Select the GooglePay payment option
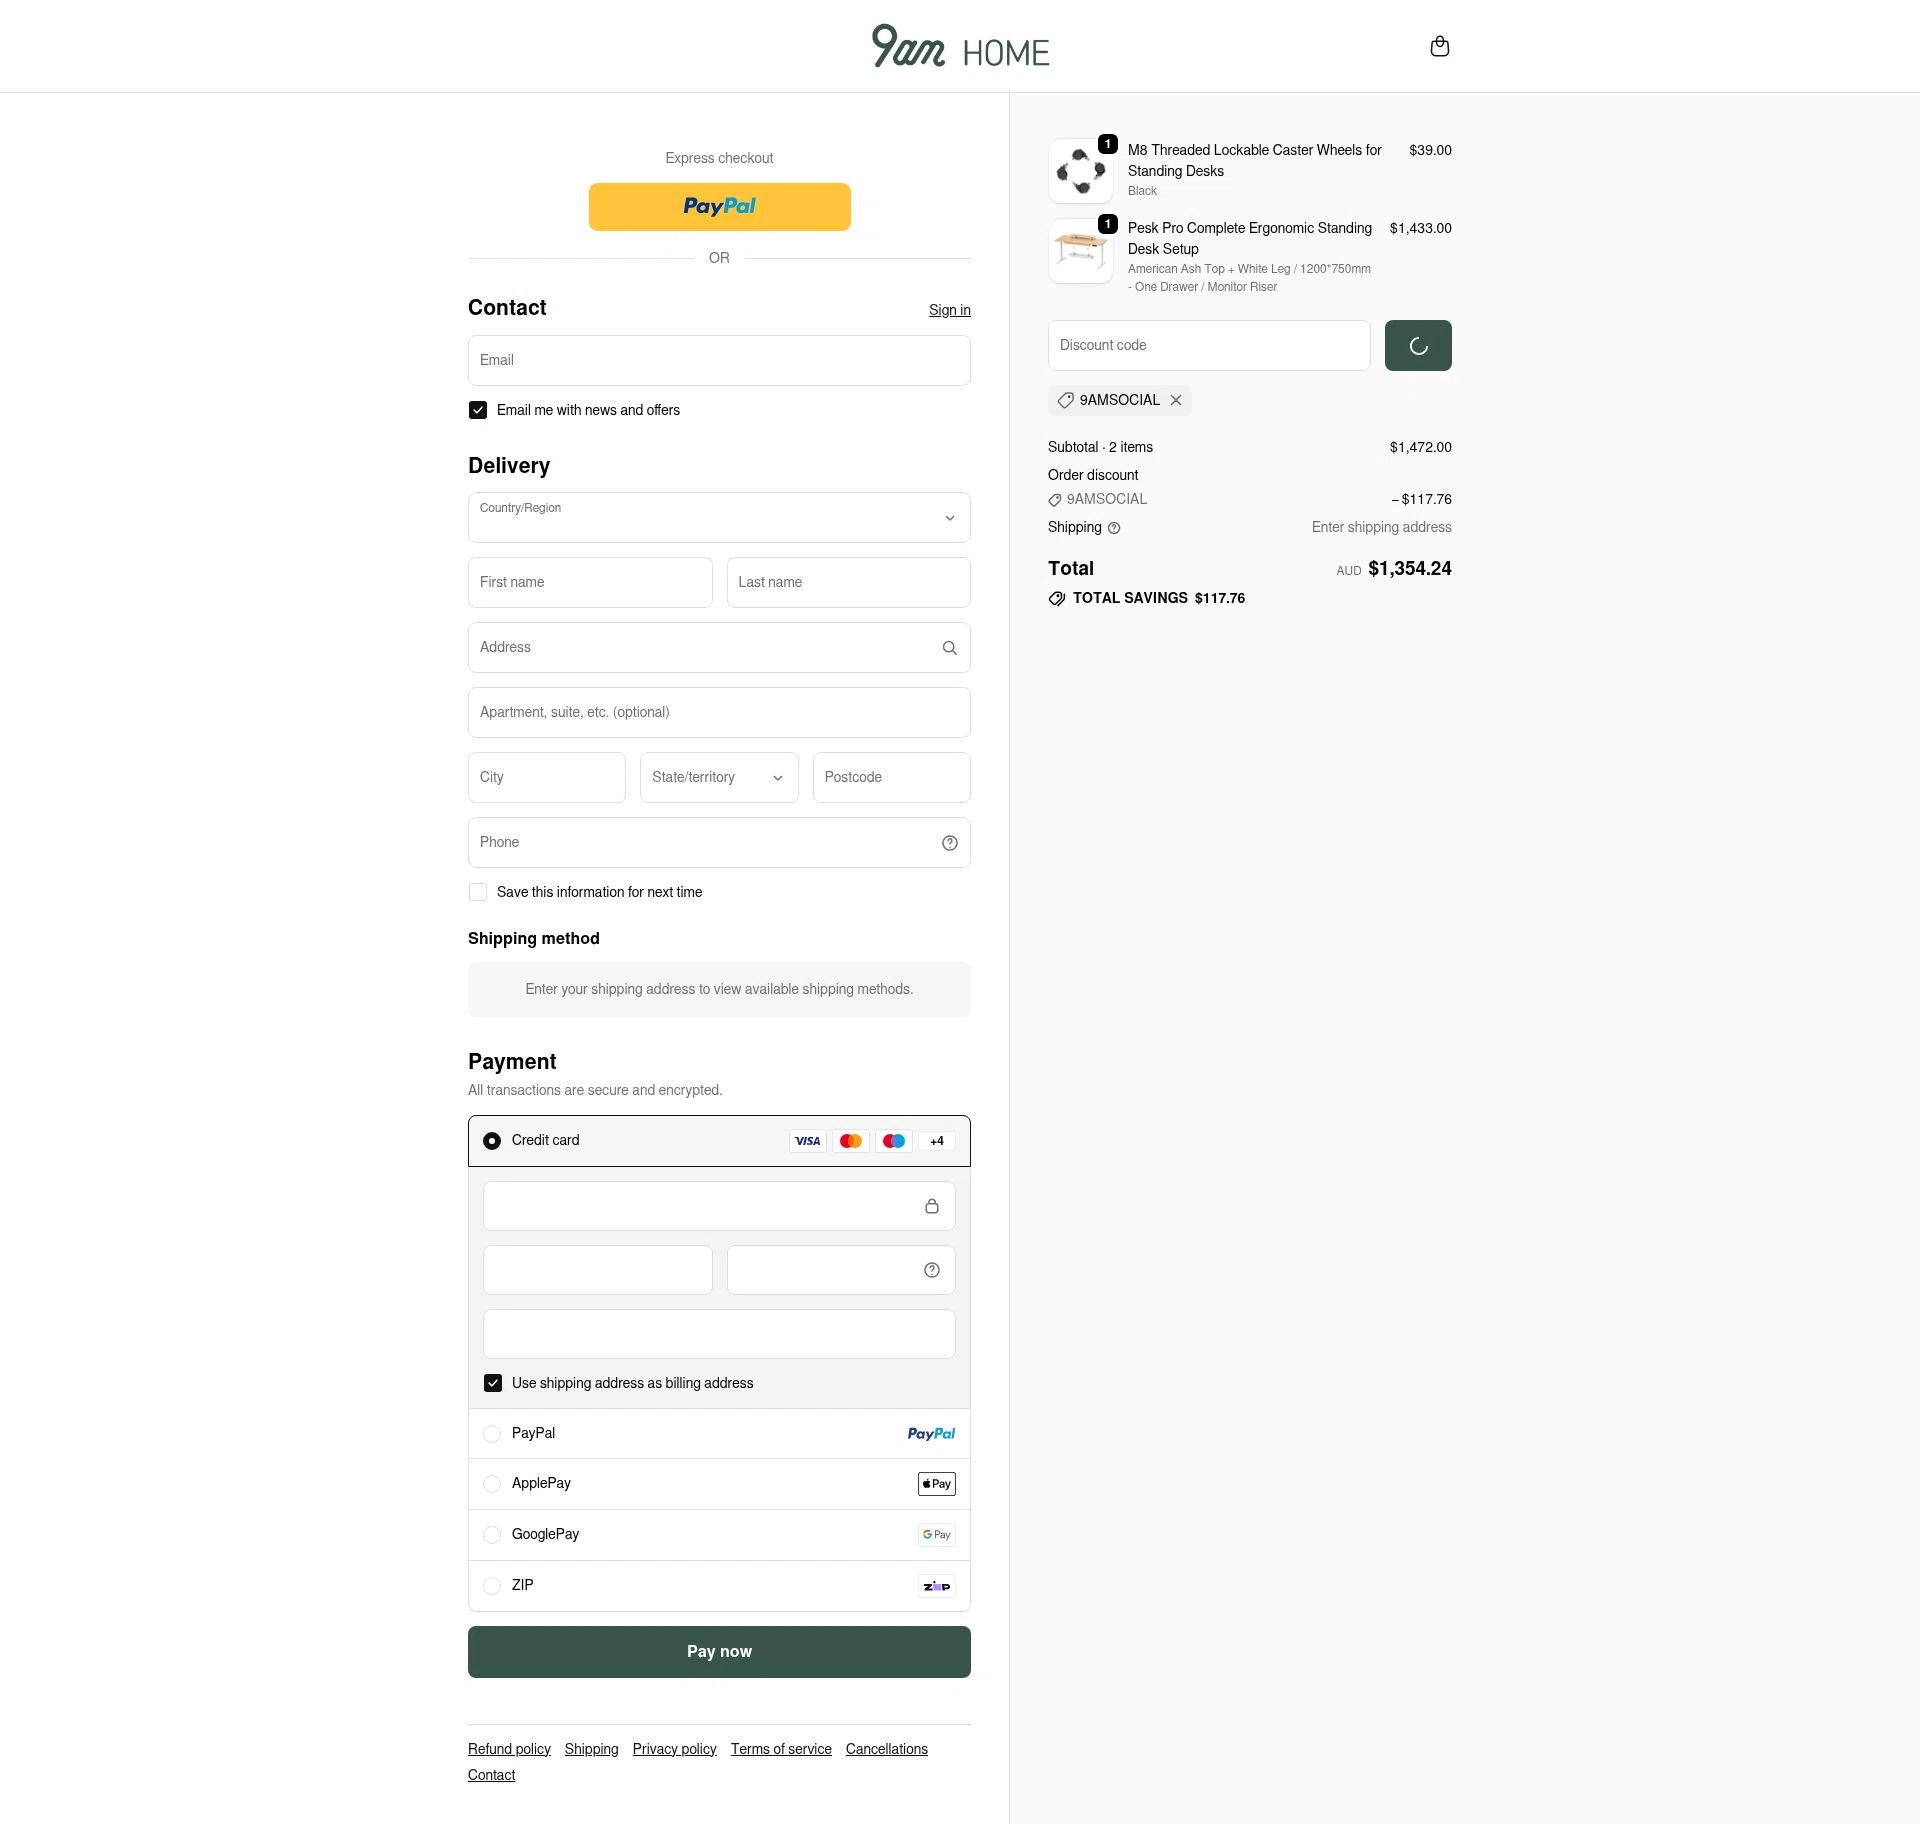This screenshot has width=1920, height=1824. pyautogui.click(x=492, y=1535)
